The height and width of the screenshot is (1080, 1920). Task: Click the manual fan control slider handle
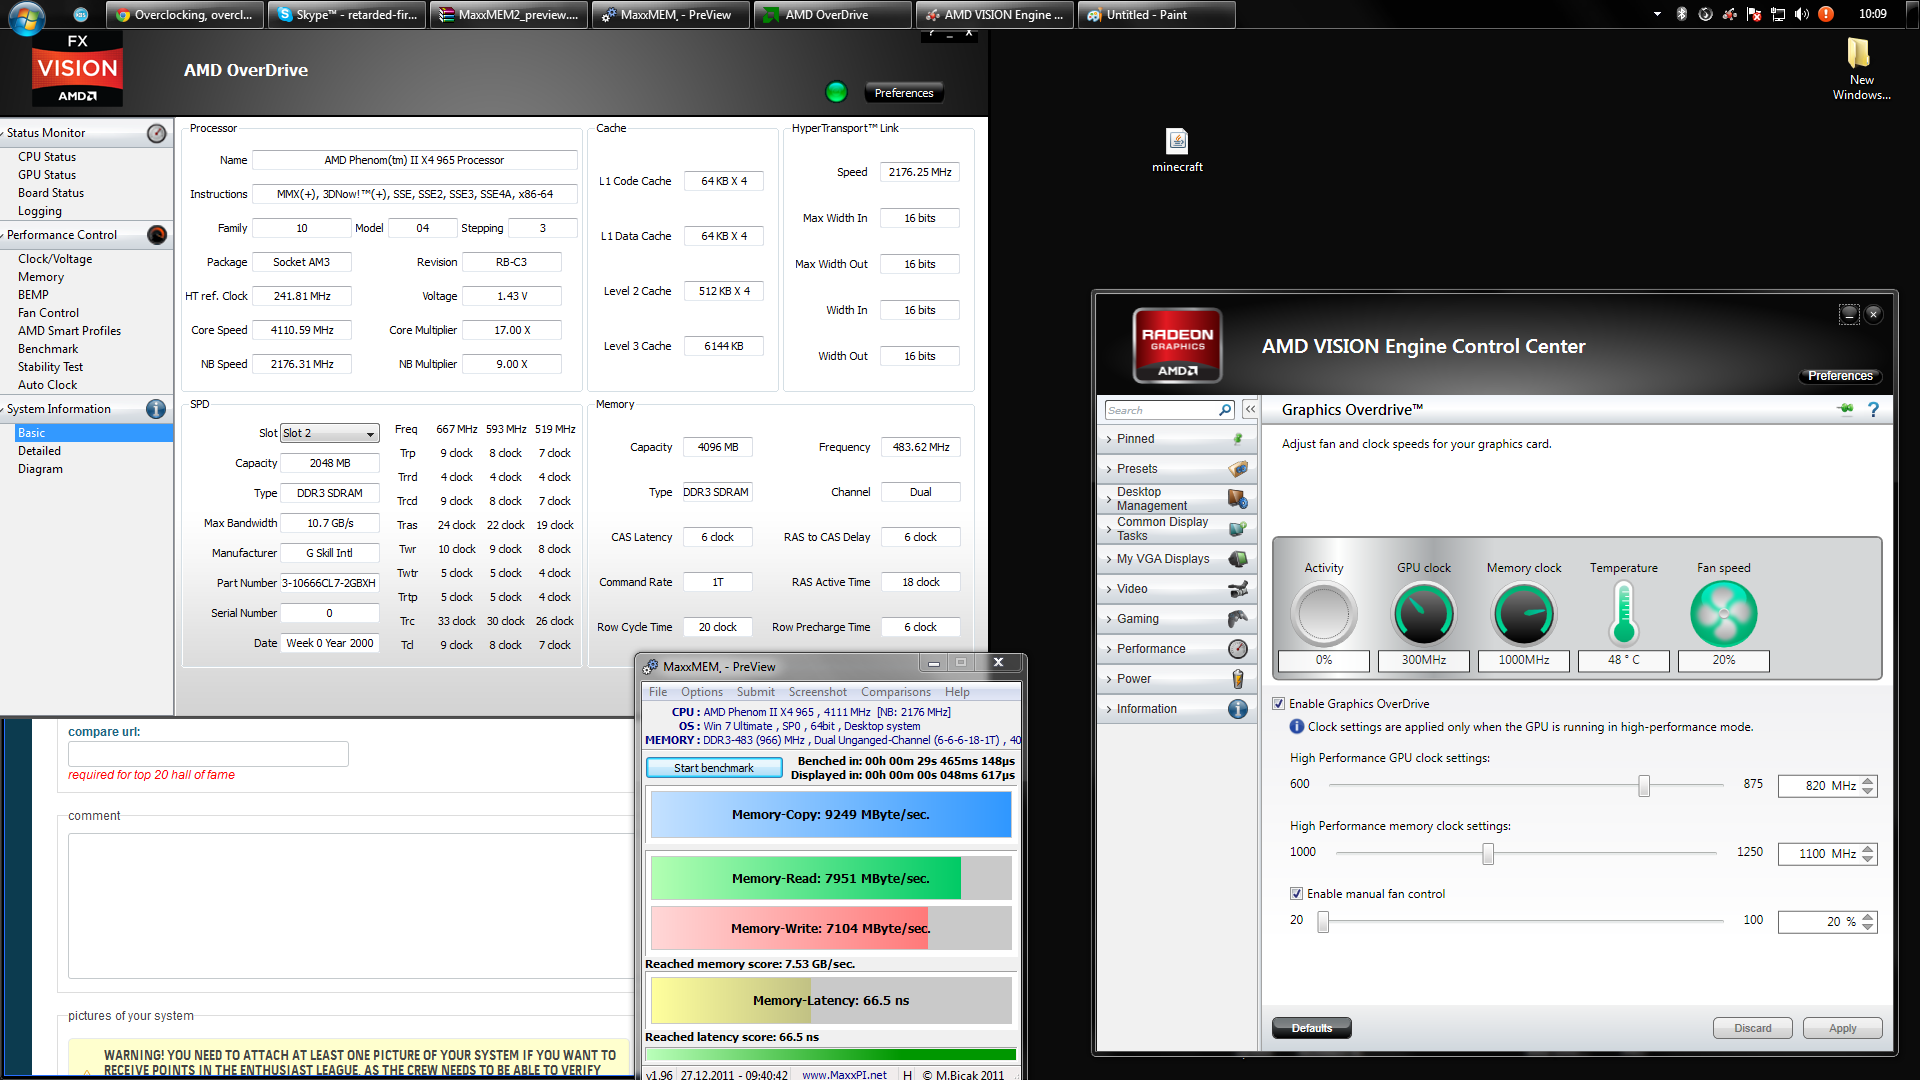point(1323,922)
